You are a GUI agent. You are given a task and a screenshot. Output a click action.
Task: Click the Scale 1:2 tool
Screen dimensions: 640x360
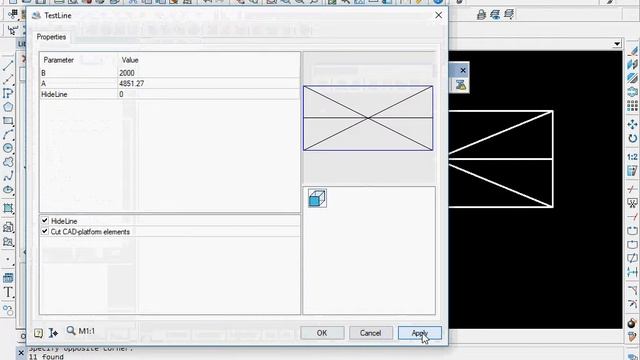click(x=632, y=157)
